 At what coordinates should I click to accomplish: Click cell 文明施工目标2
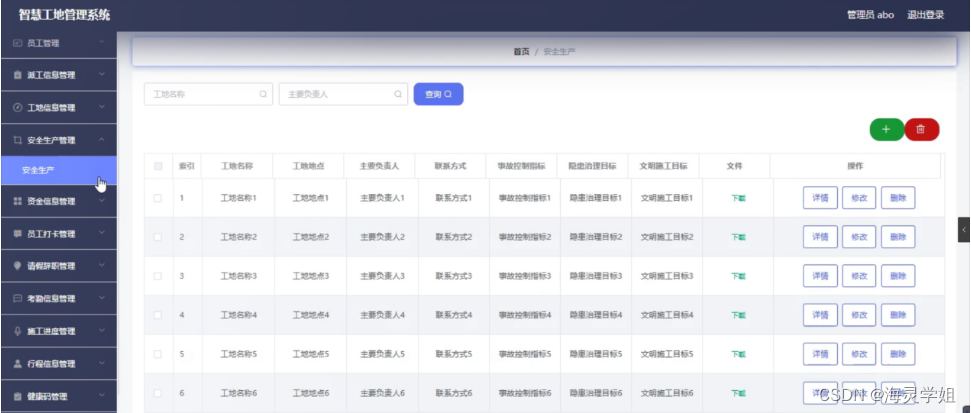click(x=667, y=237)
